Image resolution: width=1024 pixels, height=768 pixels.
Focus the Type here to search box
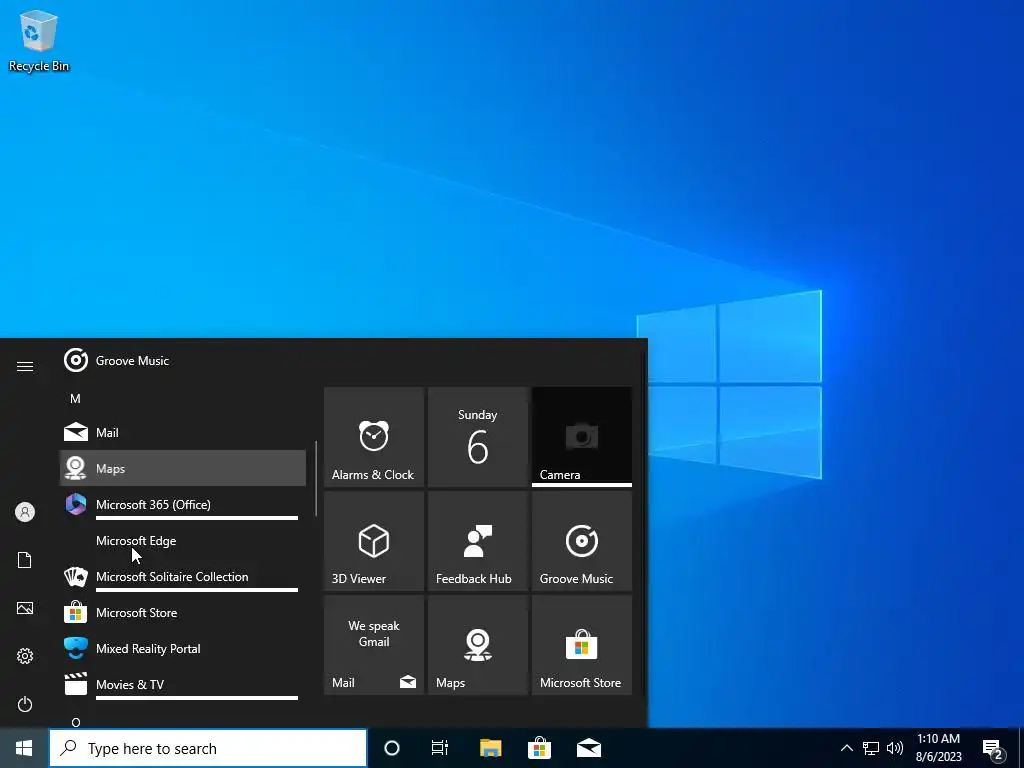point(208,748)
